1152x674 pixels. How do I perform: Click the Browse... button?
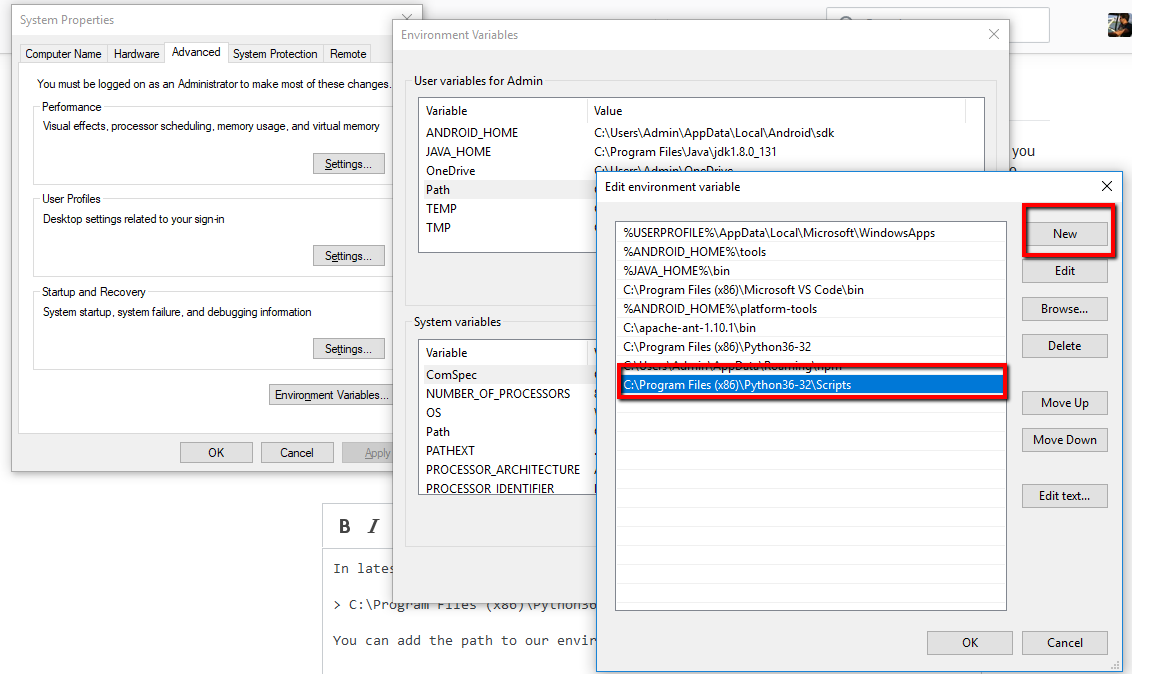[x=1065, y=309]
